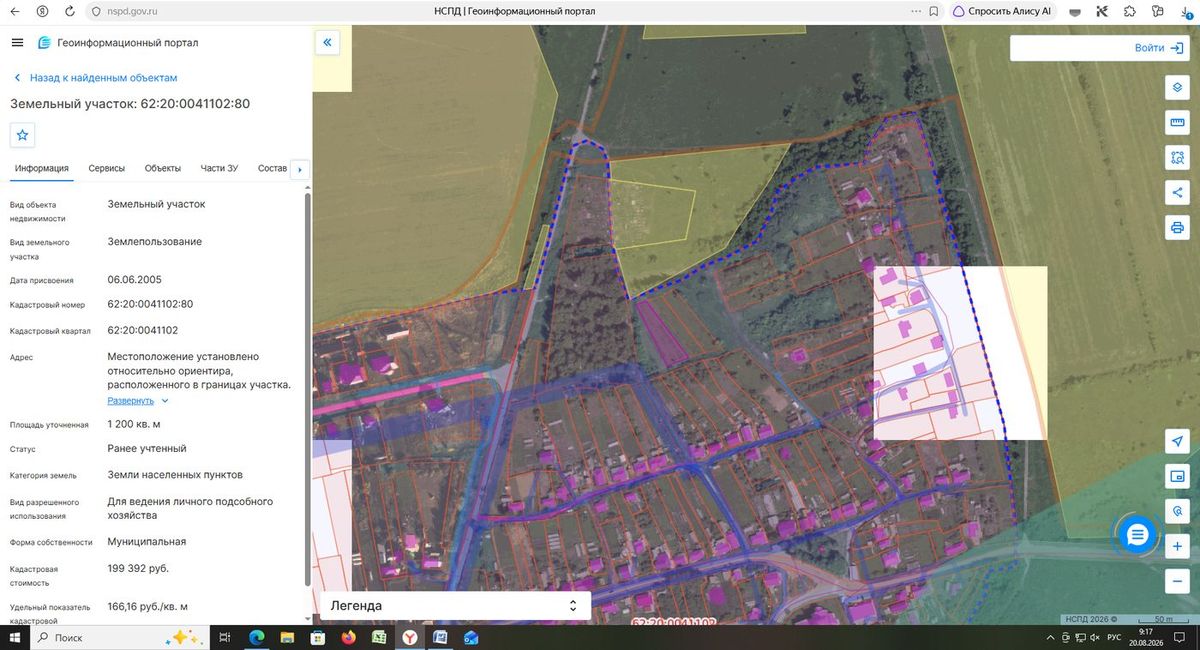This screenshot has height=650, width=1200.
Task: Click the Землепользование parcel type value
Action: pos(154,241)
